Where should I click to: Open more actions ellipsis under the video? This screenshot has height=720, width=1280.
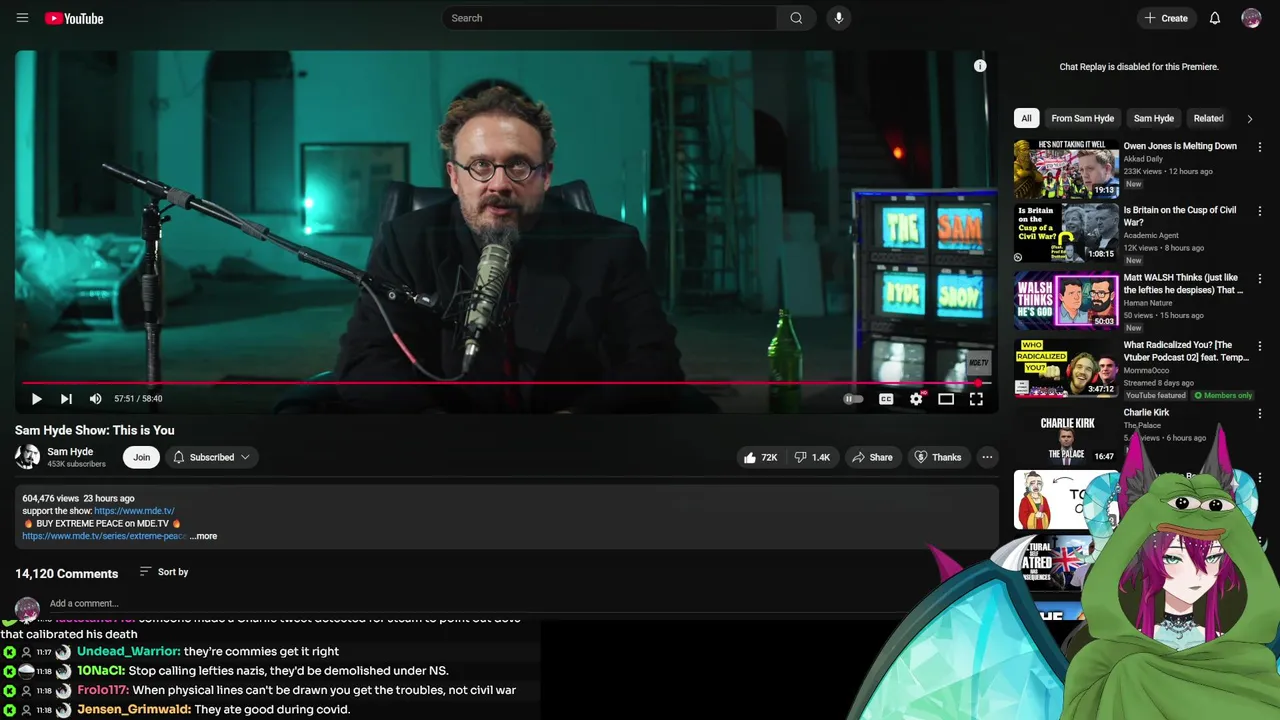click(987, 457)
